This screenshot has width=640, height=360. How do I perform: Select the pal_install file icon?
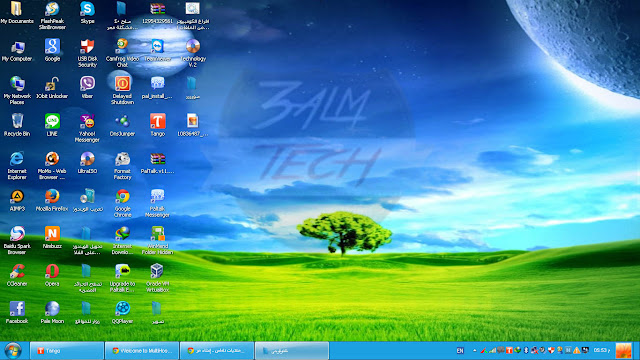click(157, 88)
